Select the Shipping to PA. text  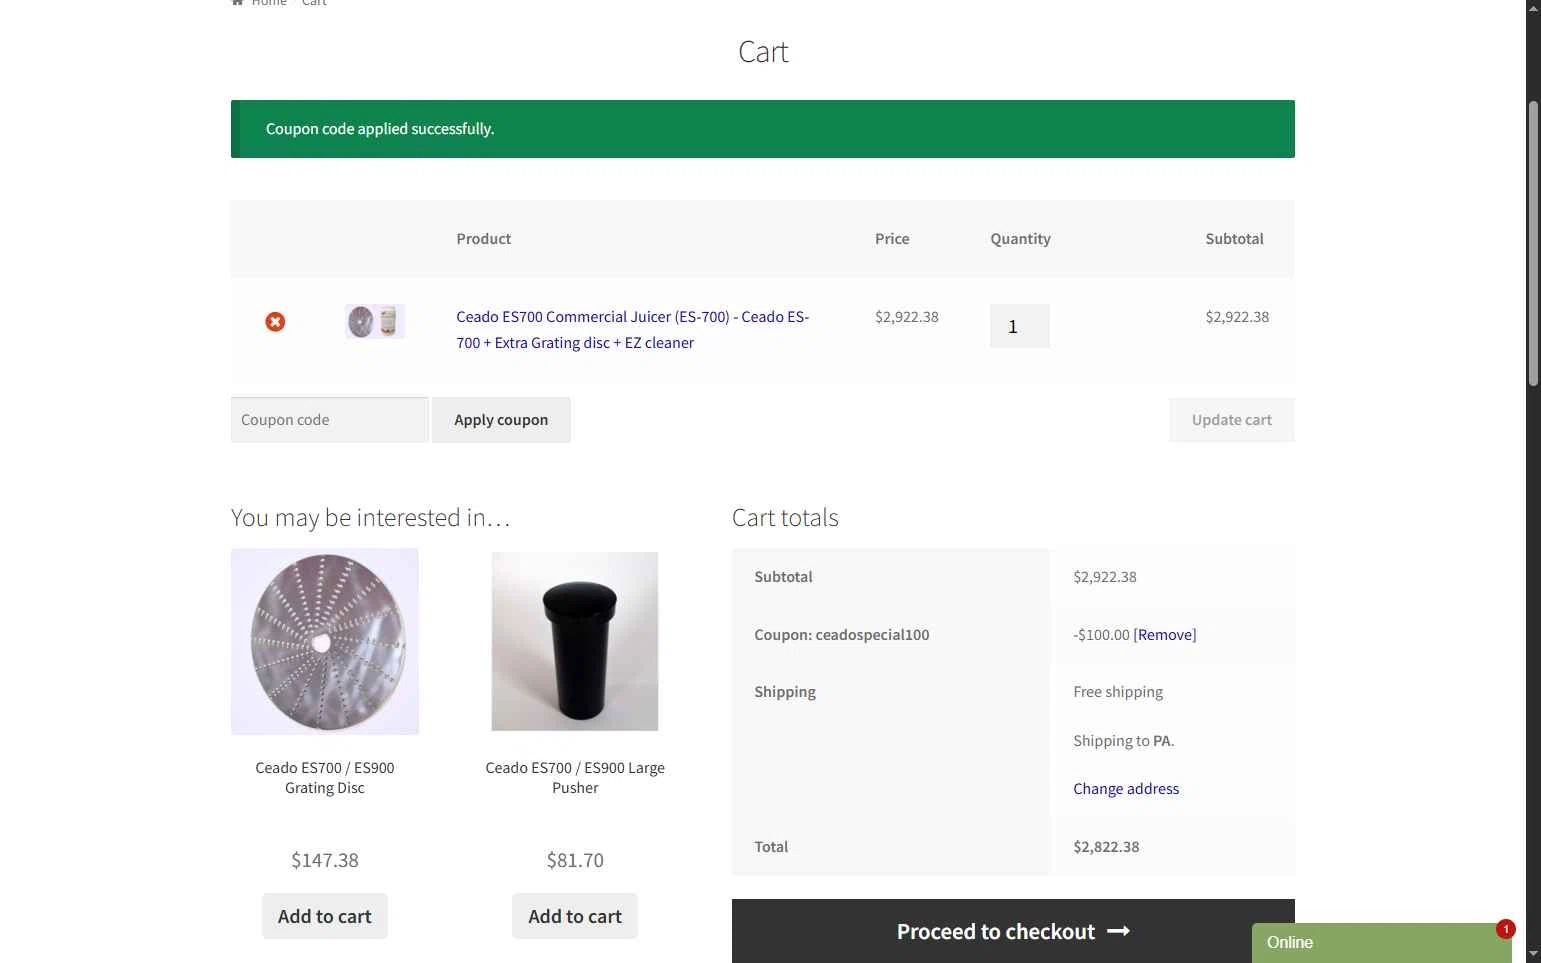(x=1124, y=741)
